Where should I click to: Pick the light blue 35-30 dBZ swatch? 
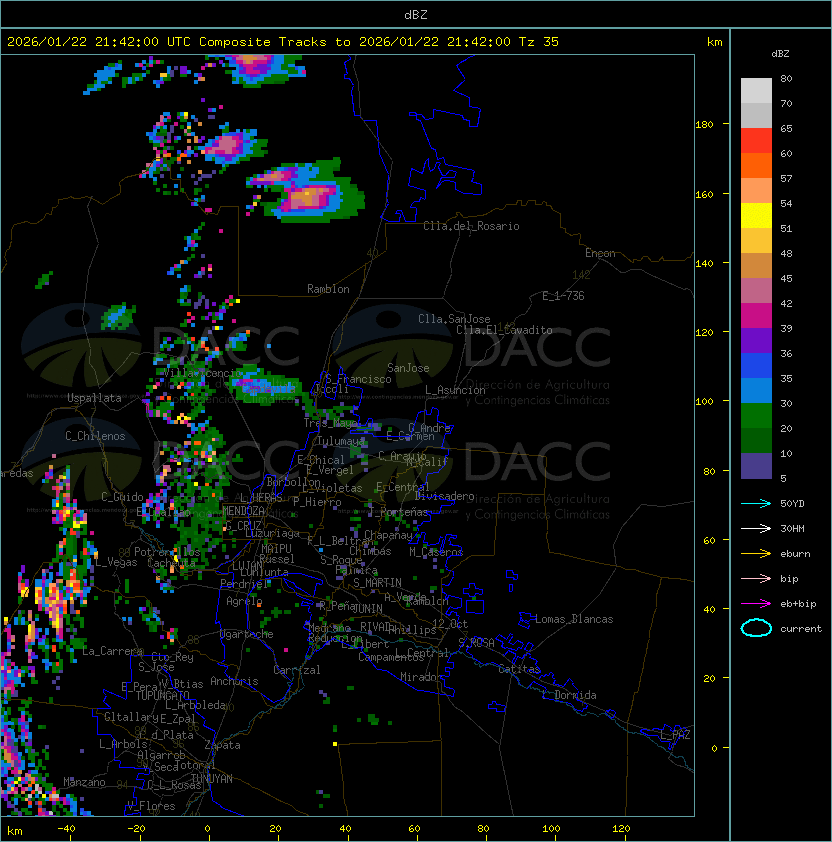[756, 391]
